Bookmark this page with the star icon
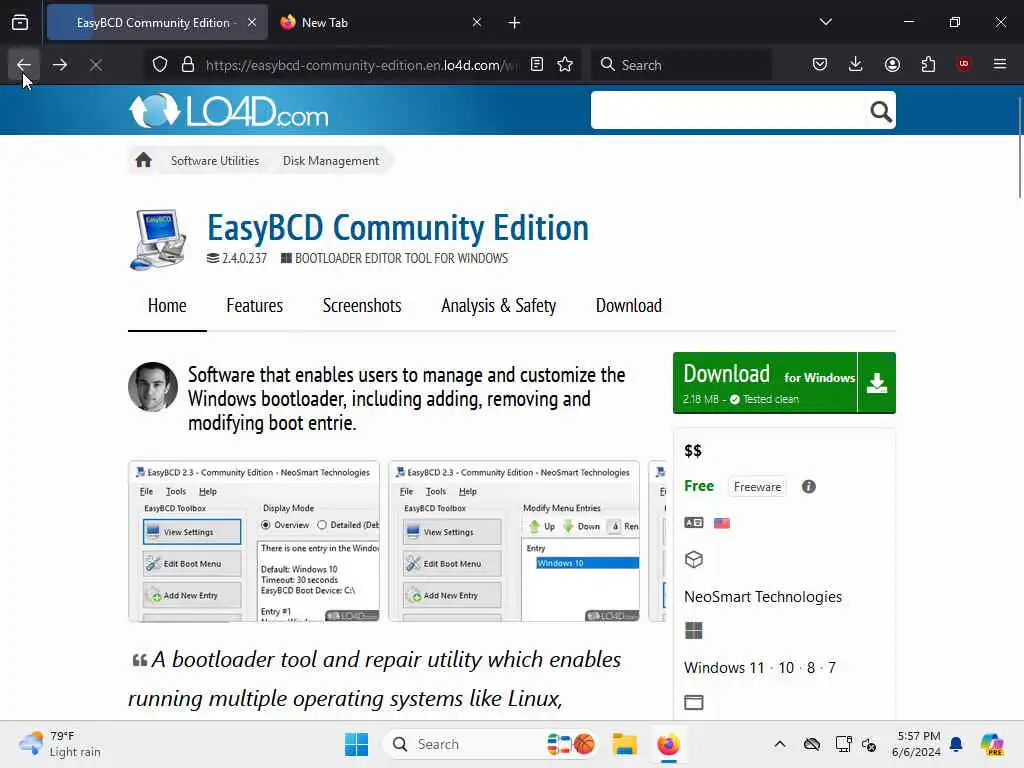 coord(565,65)
